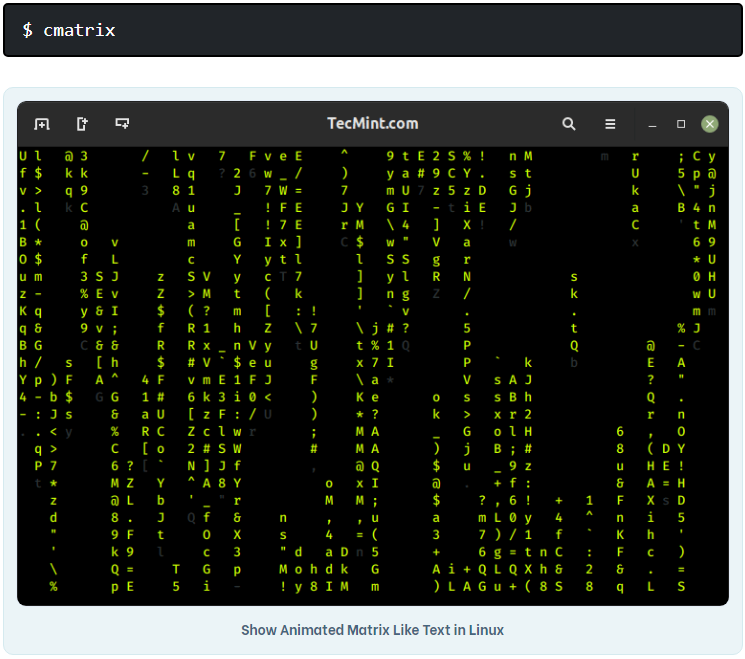Click the wide rectangle-with-plus header icon
This screenshot has height=659, width=745.
(x=122, y=124)
